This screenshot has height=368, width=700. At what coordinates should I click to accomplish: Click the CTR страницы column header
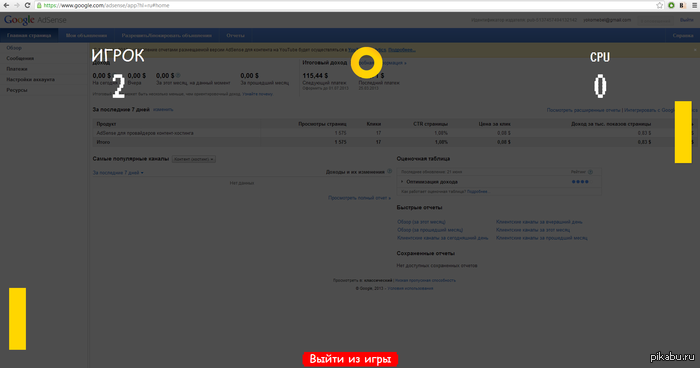430,124
